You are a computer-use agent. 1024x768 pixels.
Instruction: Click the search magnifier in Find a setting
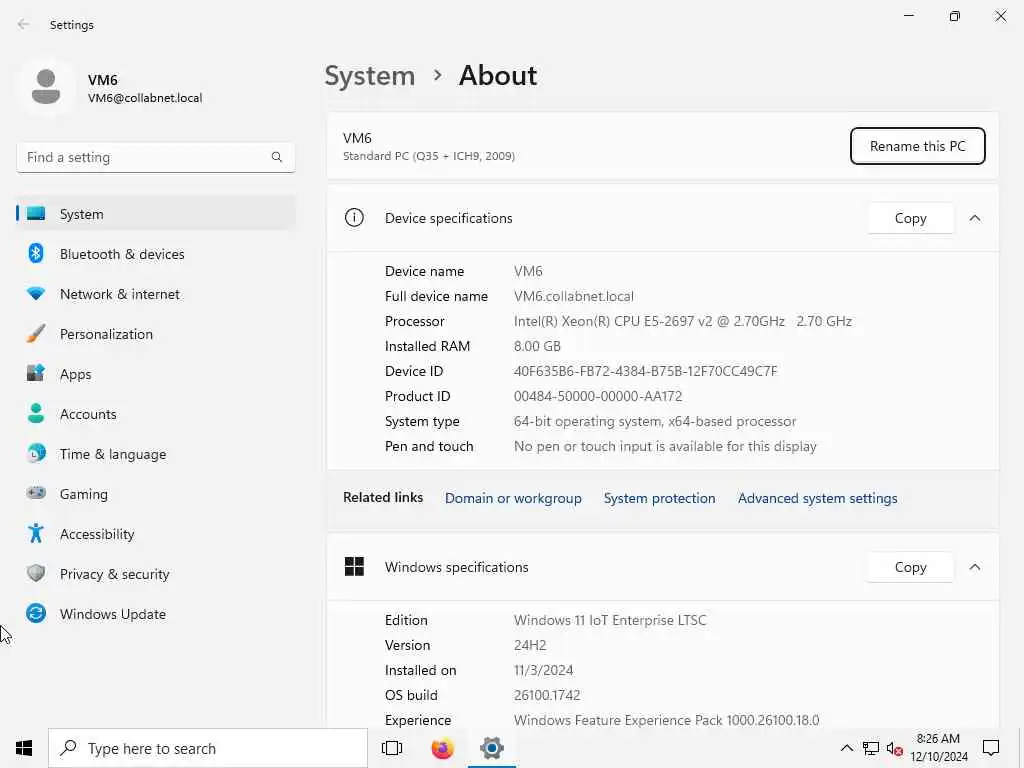coord(277,157)
